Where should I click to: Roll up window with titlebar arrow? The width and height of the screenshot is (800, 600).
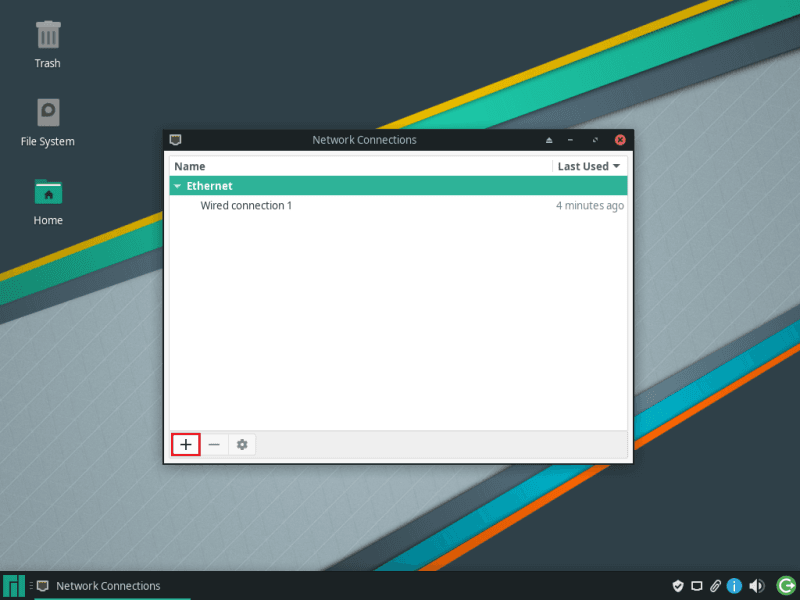548,140
